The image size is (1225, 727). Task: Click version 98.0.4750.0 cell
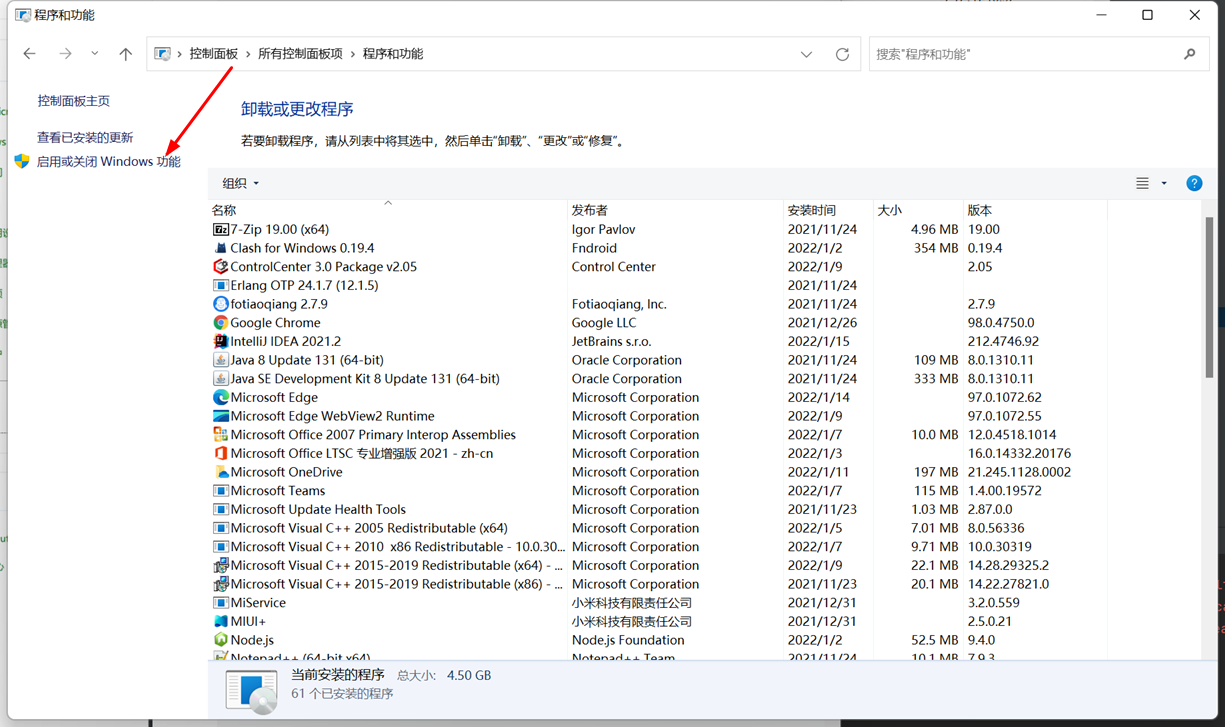click(1001, 323)
